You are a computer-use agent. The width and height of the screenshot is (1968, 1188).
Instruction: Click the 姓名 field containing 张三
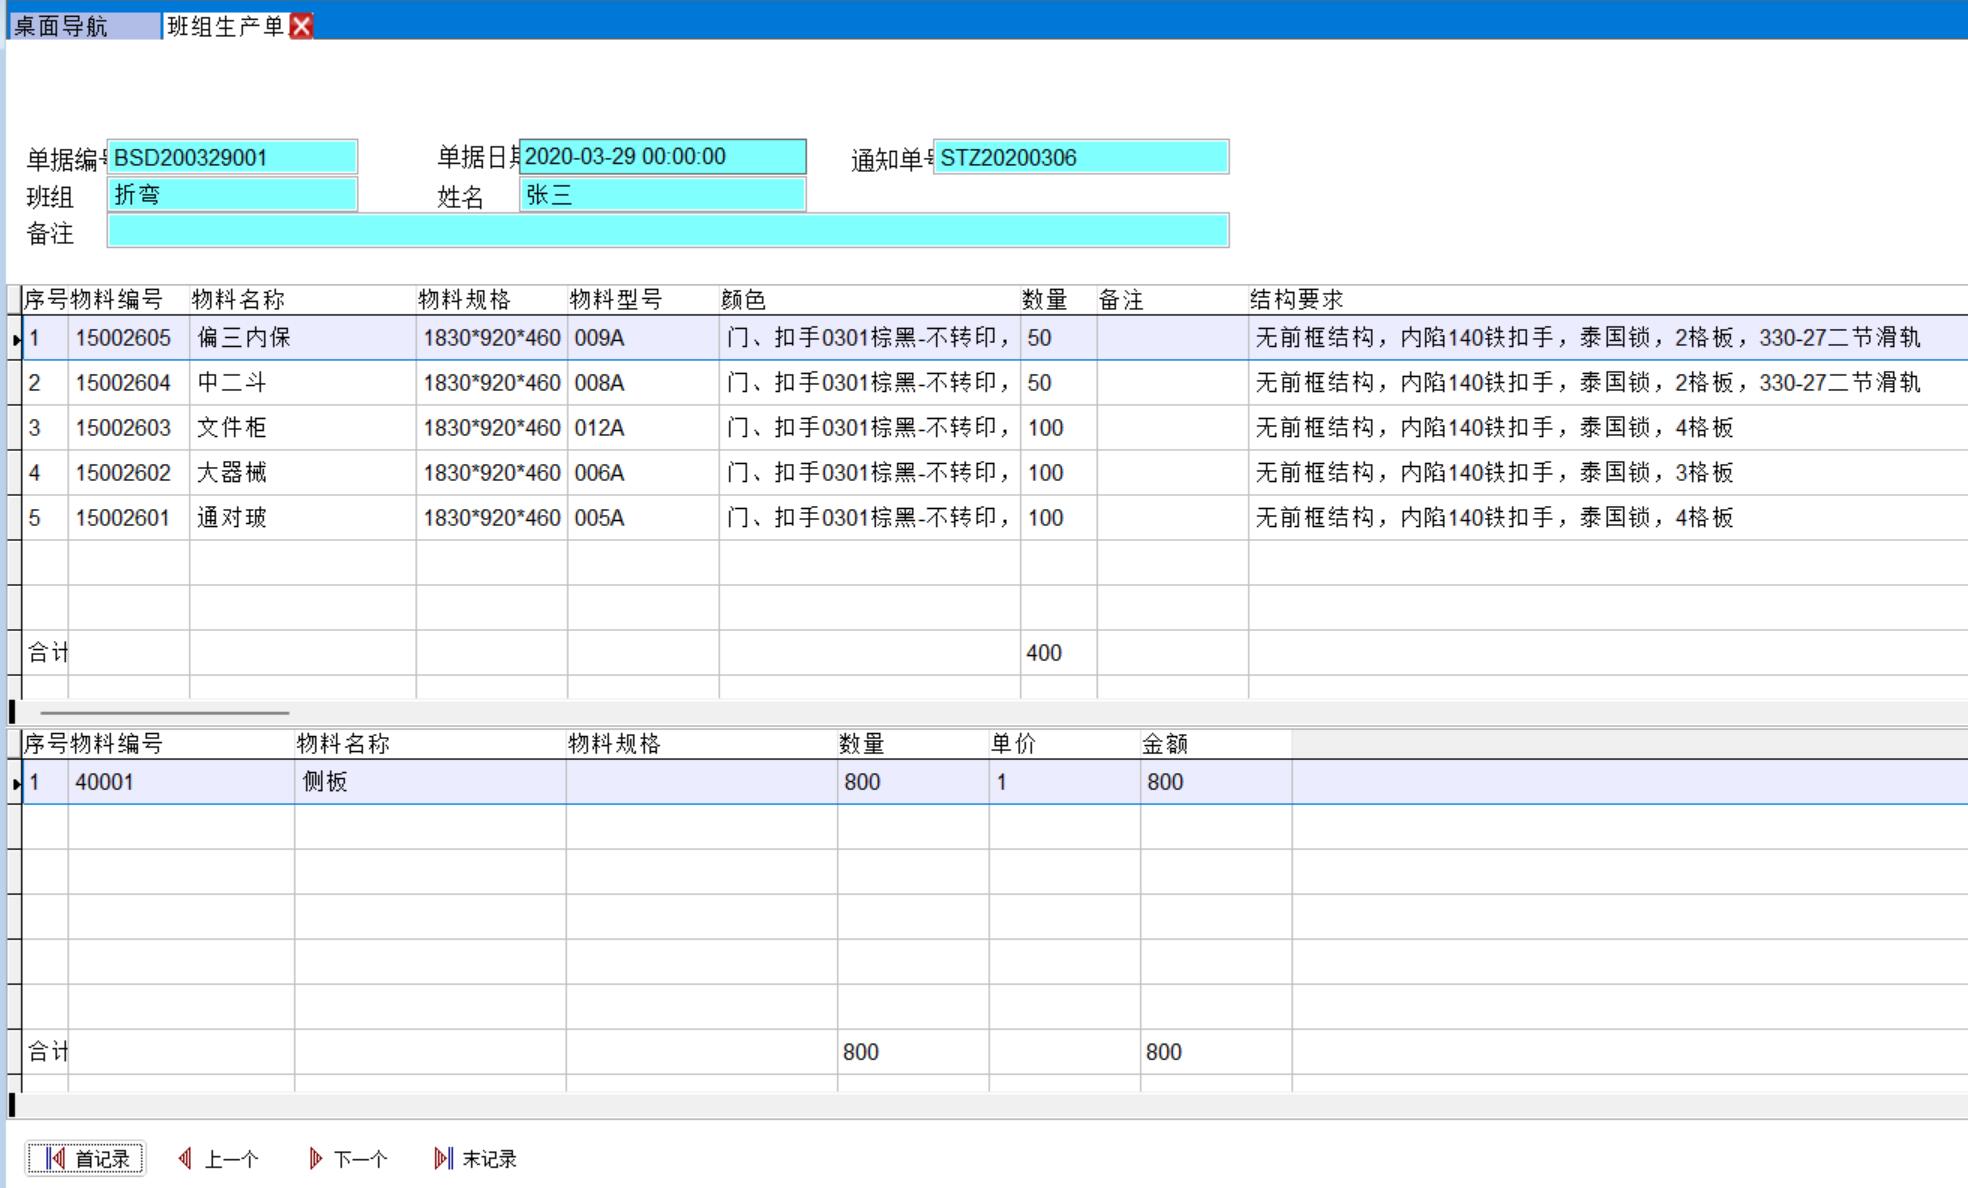662,194
